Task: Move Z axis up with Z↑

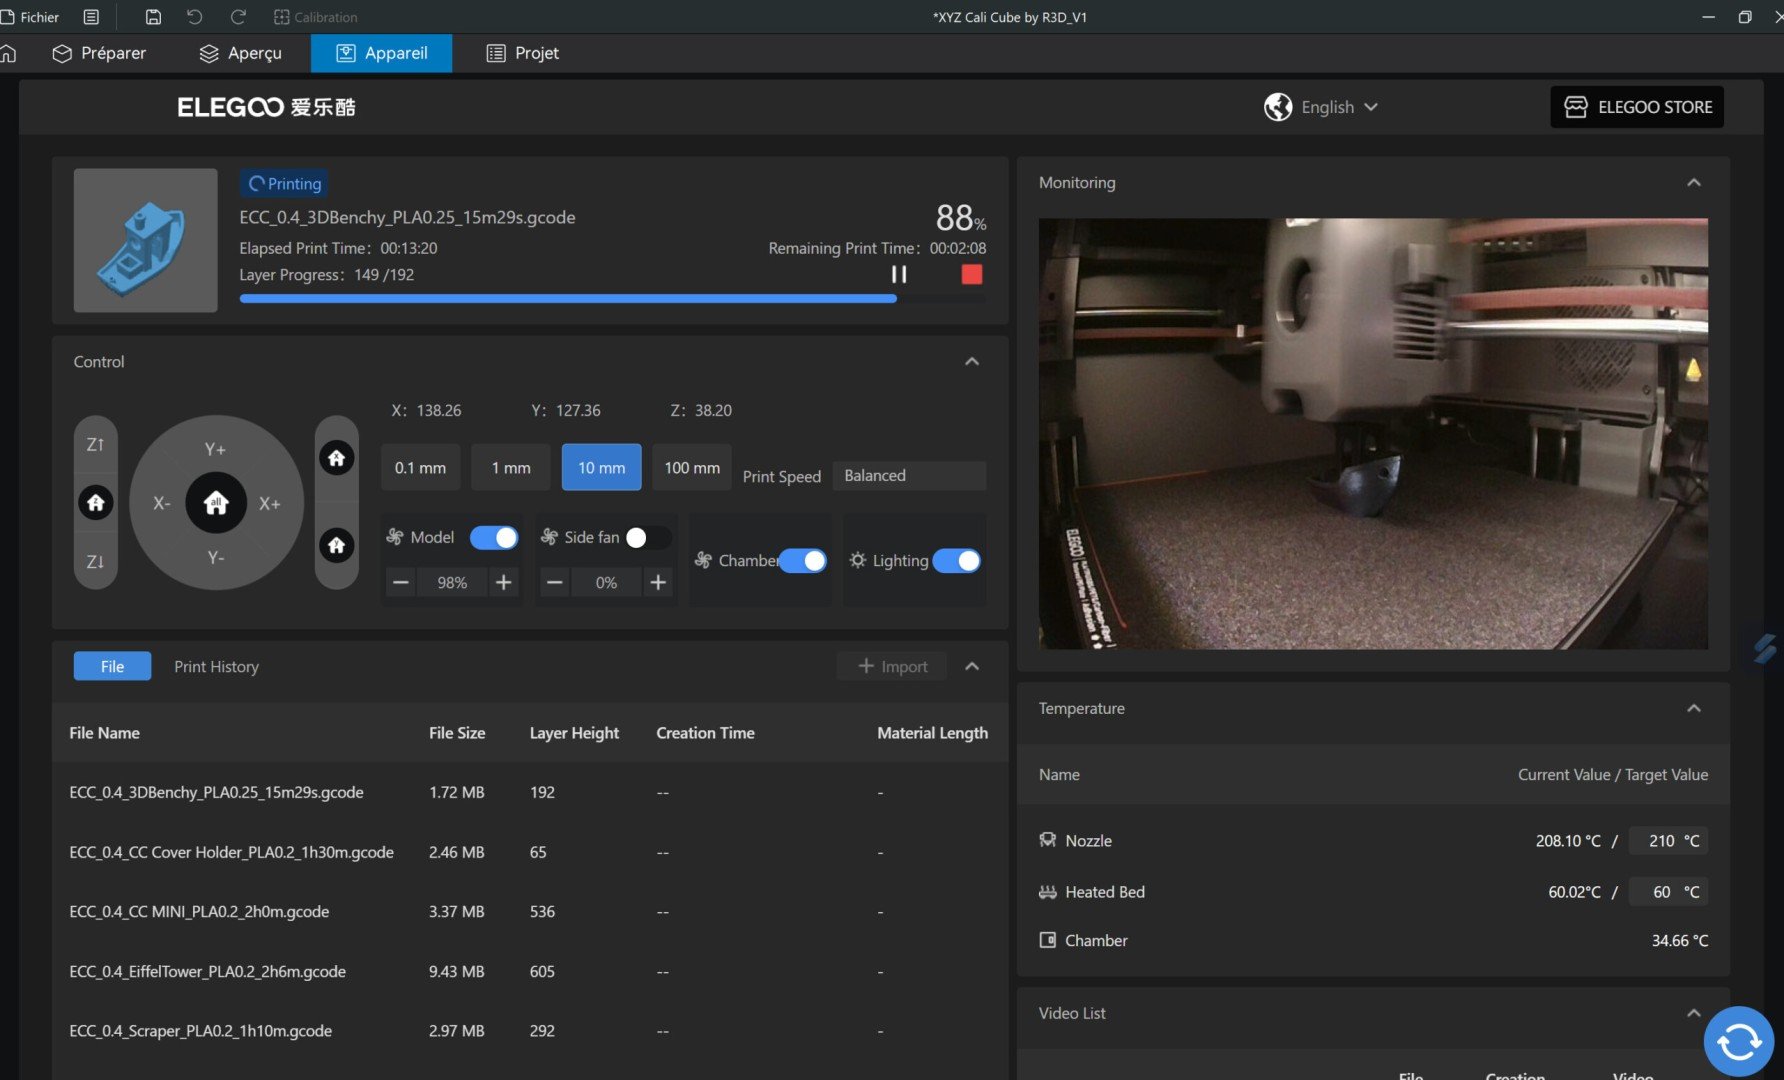Action: click(96, 444)
